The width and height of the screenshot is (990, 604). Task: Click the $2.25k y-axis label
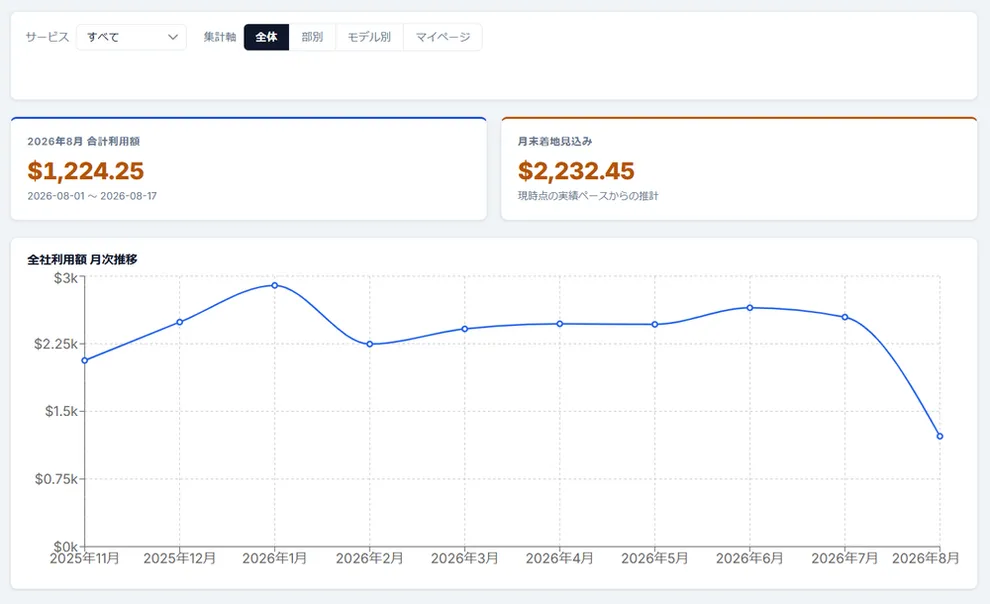[56, 344]
